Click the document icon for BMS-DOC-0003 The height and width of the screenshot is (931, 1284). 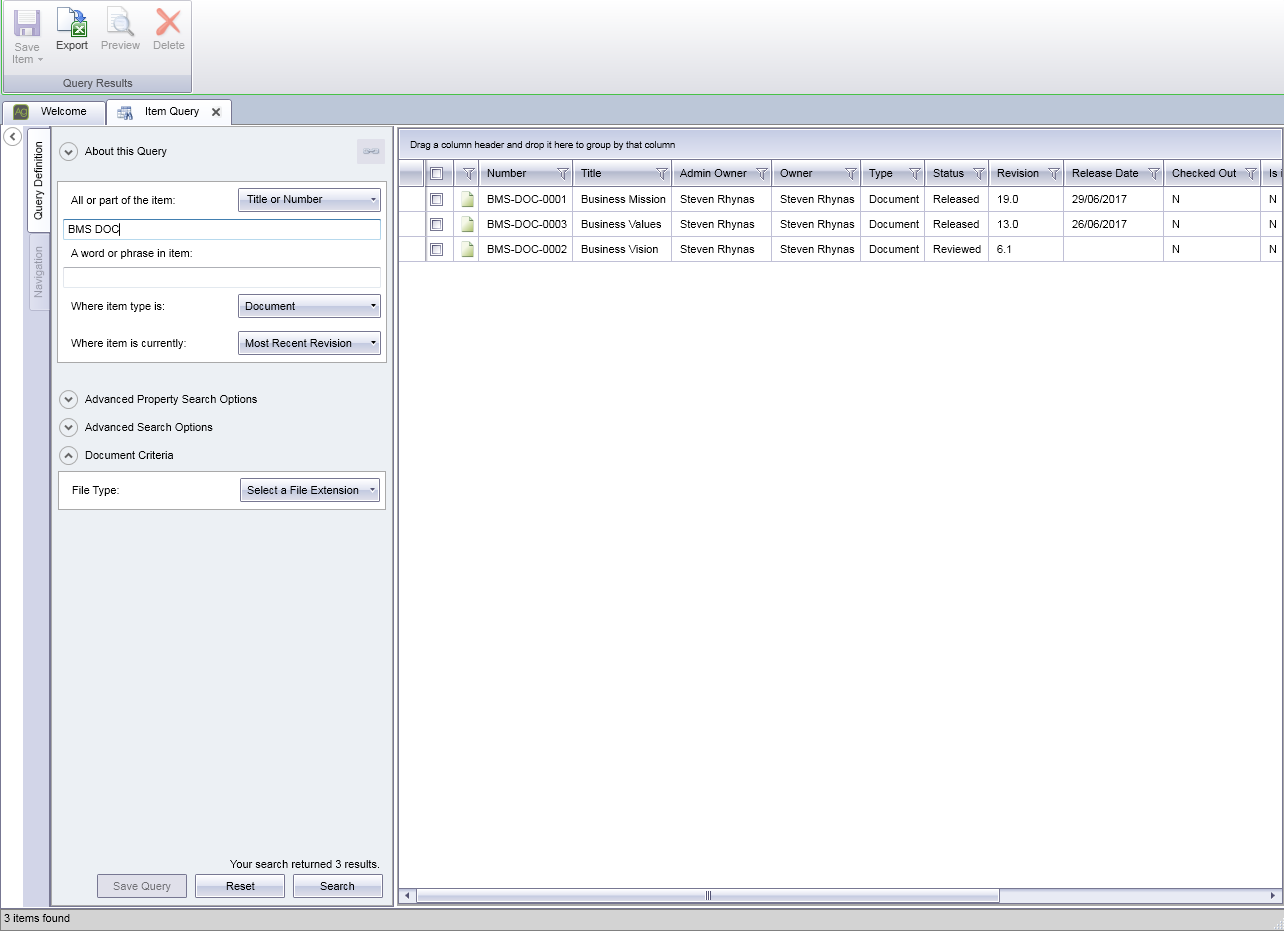click(x=467, y=224)
